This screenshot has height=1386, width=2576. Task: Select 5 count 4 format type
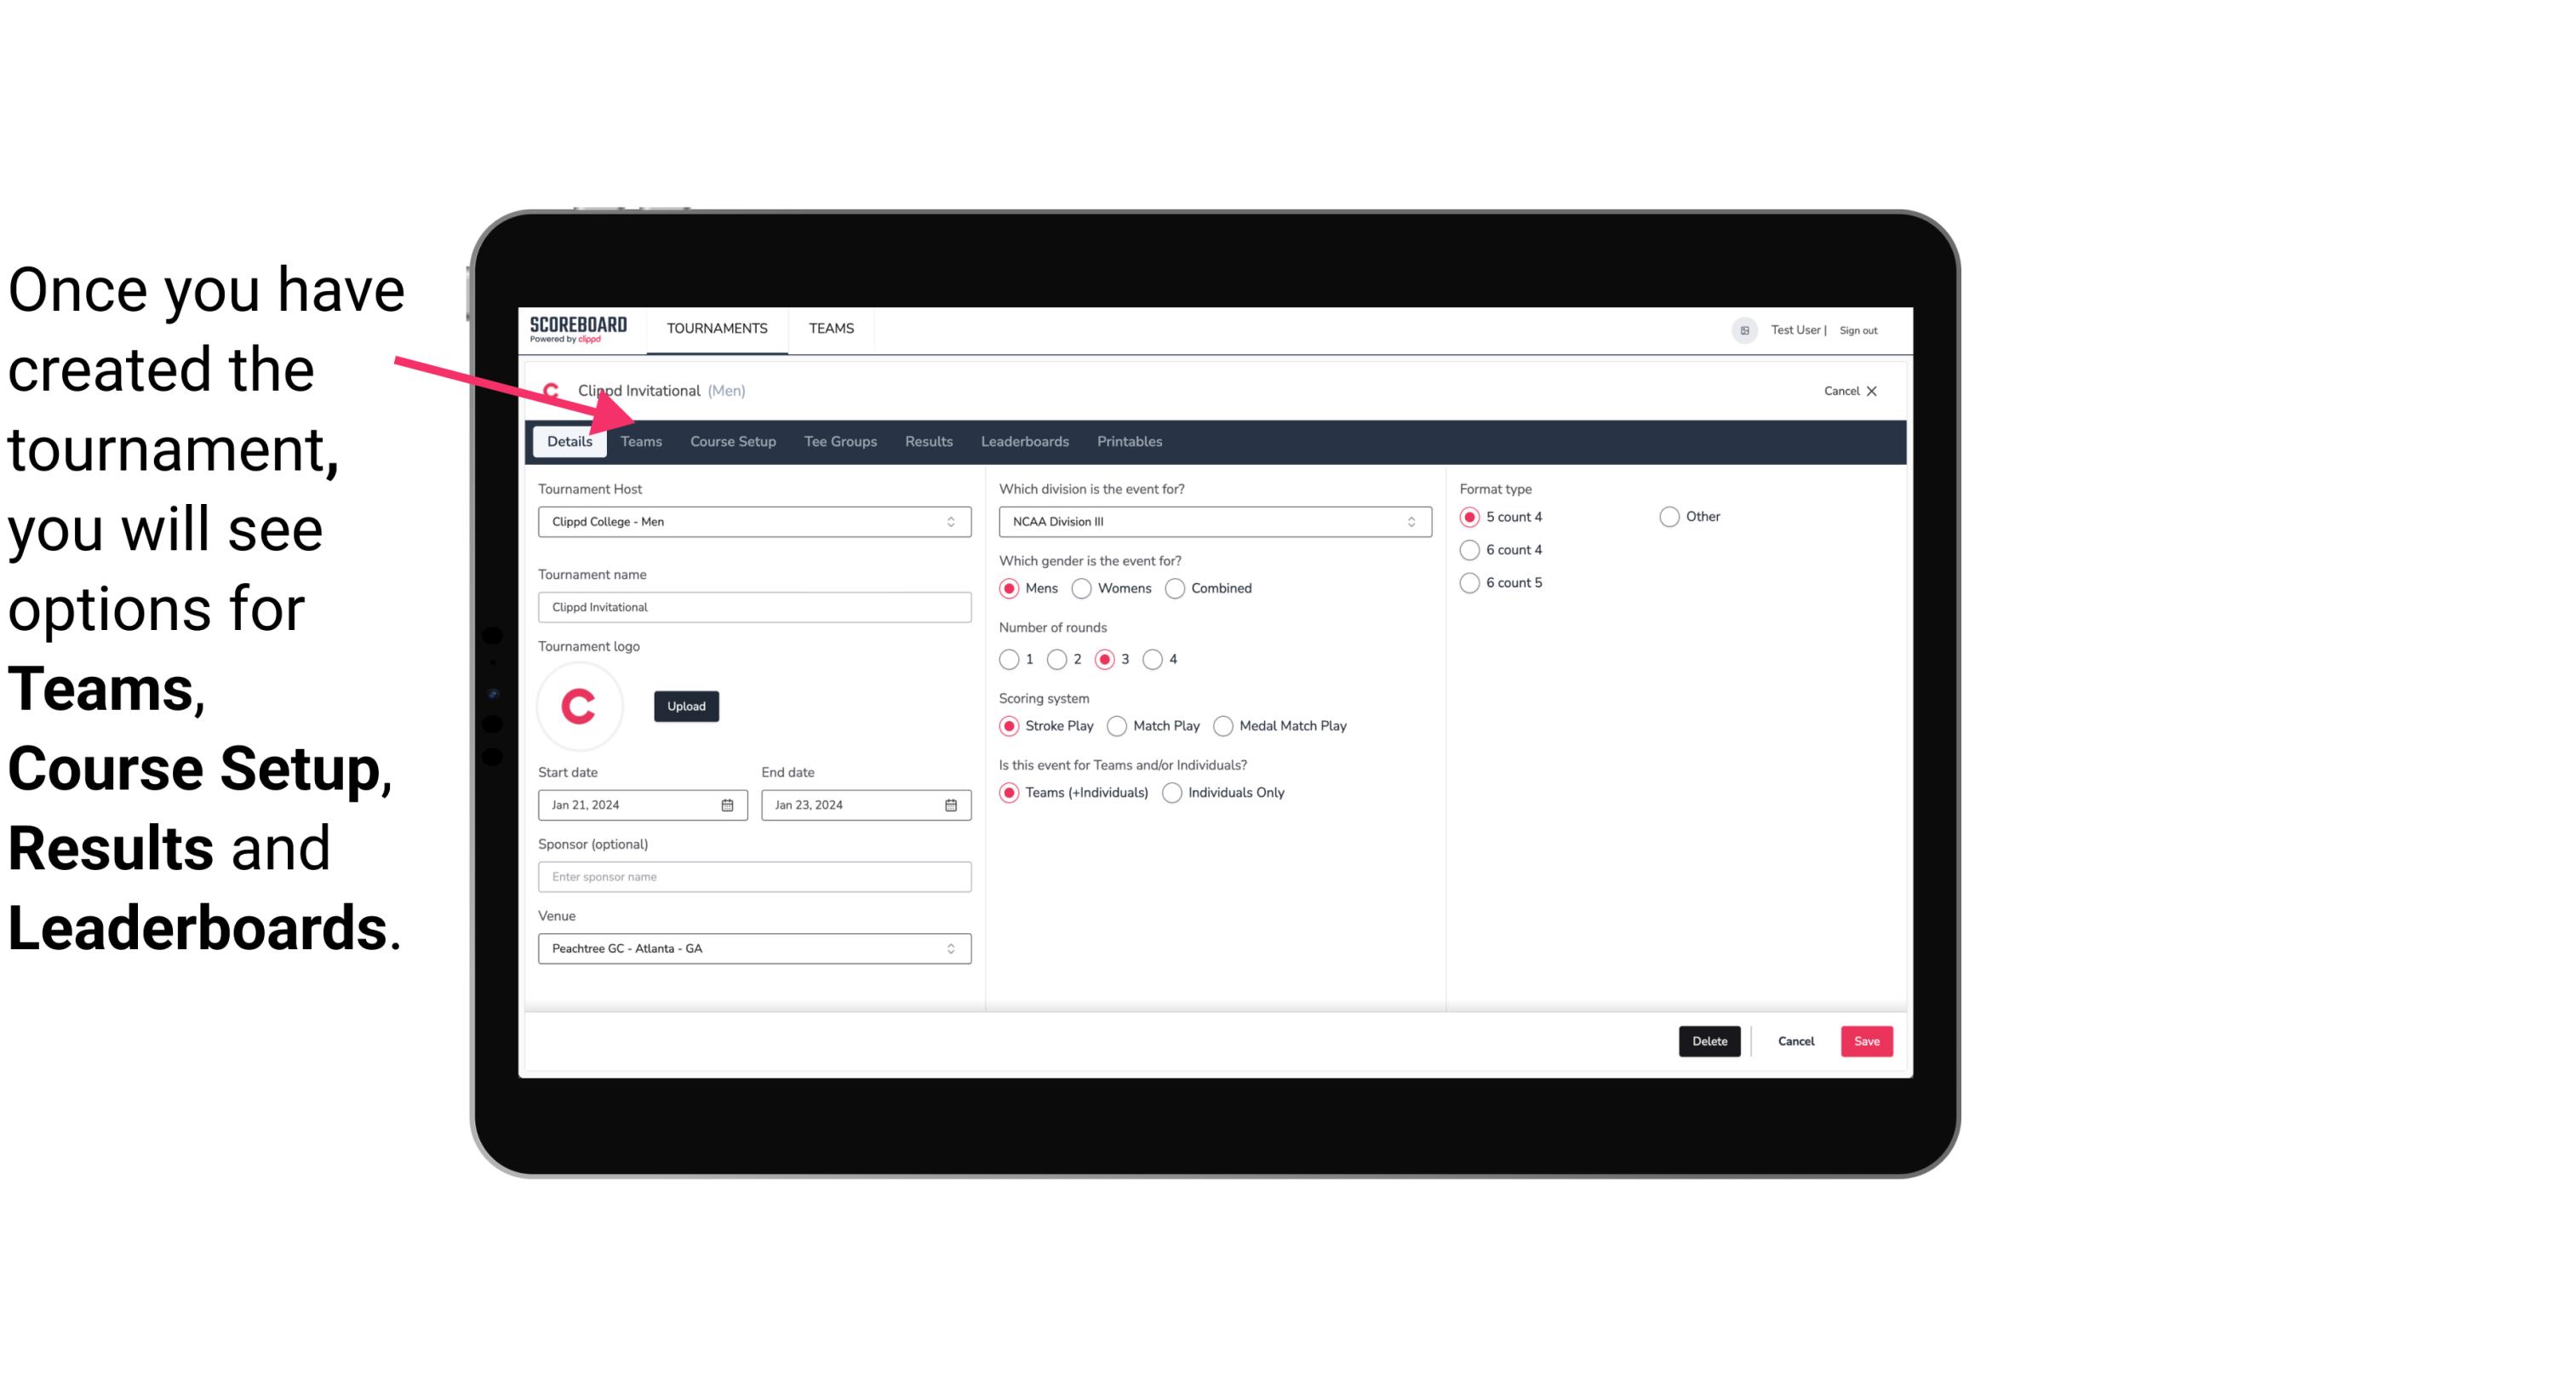1468,517
